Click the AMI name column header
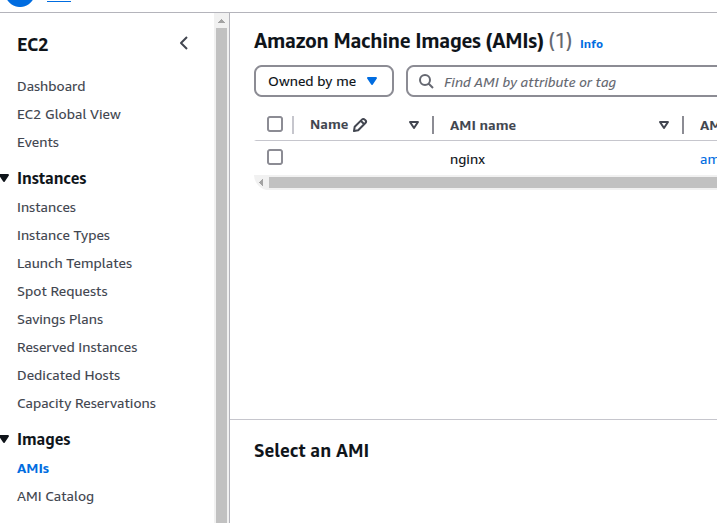 tap(483, 125)
